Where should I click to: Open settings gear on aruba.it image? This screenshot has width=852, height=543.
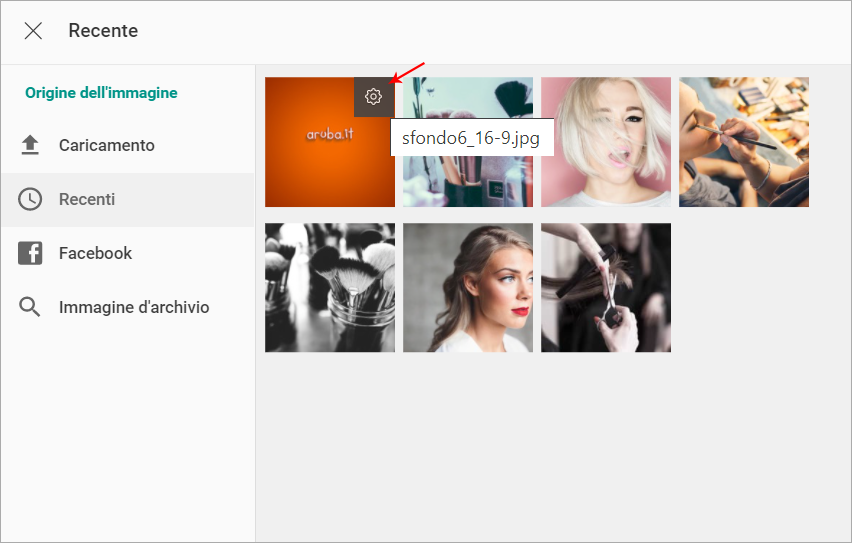374,97
